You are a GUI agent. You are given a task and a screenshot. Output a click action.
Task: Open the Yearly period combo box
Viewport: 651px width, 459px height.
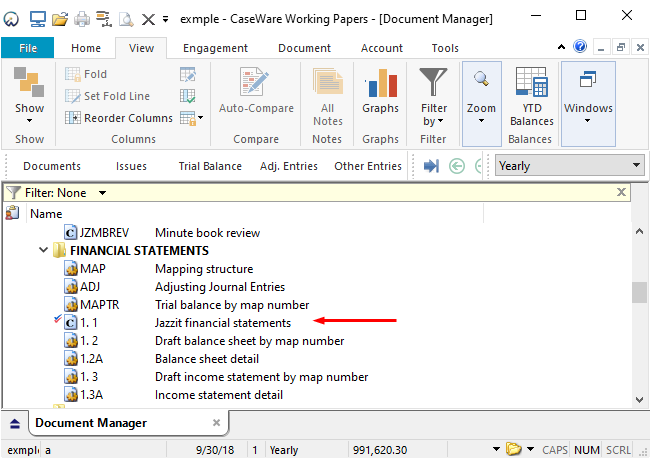pos(570,166)
